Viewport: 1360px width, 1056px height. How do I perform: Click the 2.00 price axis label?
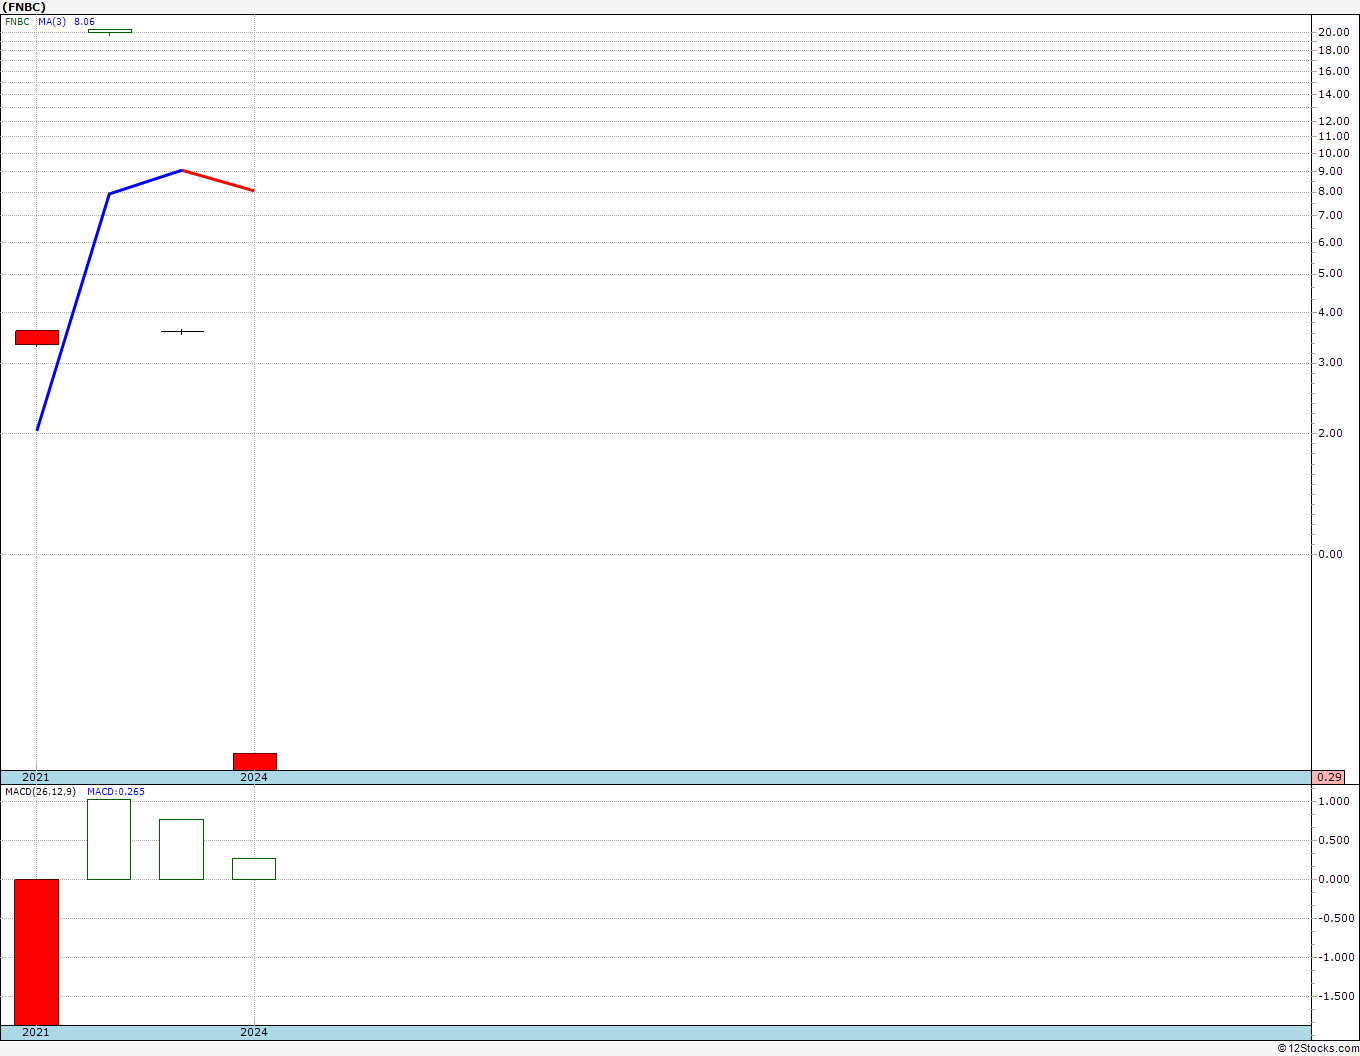click(1330, 433)
